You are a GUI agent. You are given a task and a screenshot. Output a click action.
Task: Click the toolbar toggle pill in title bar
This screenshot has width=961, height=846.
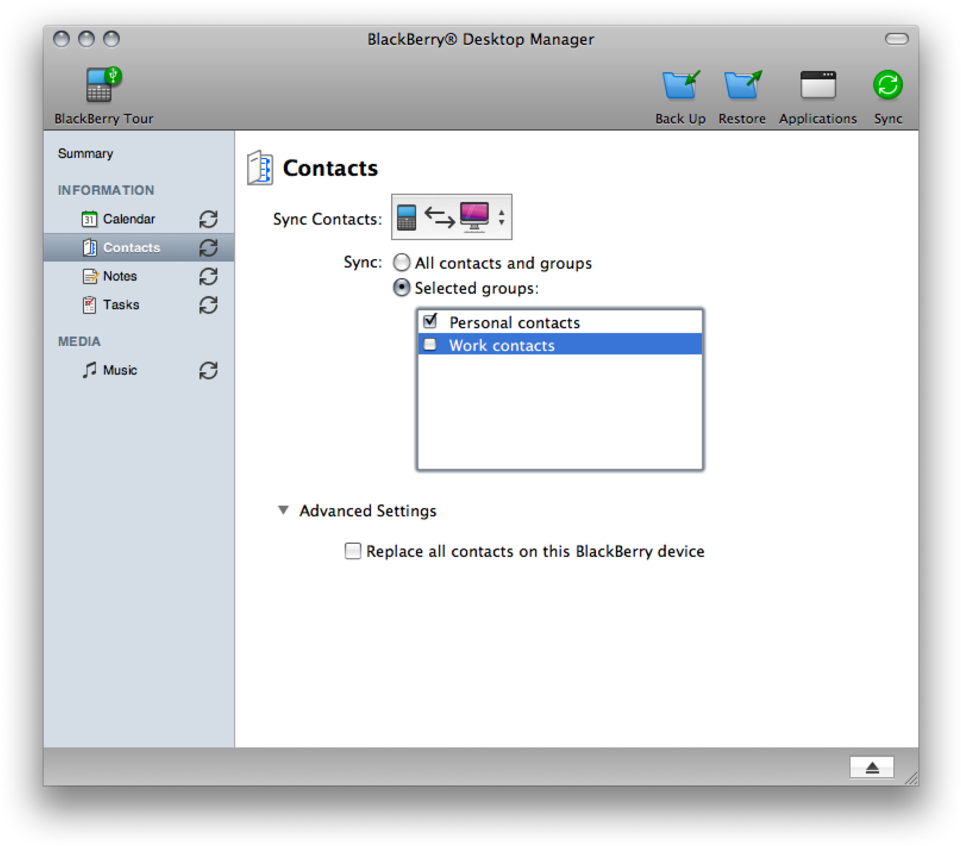point(897,39)
